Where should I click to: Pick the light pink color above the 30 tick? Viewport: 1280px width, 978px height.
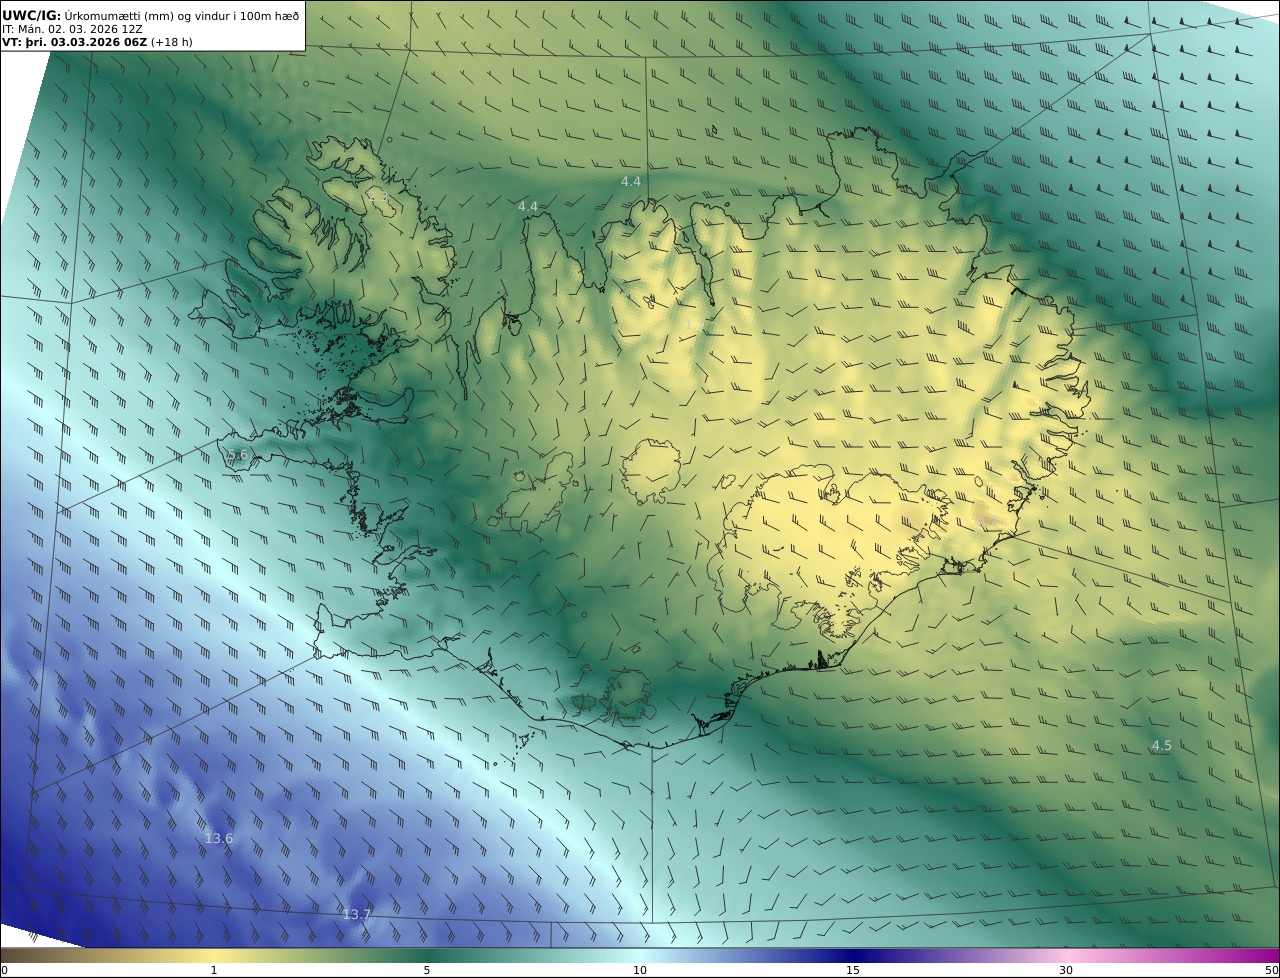tap(1066, 955)
